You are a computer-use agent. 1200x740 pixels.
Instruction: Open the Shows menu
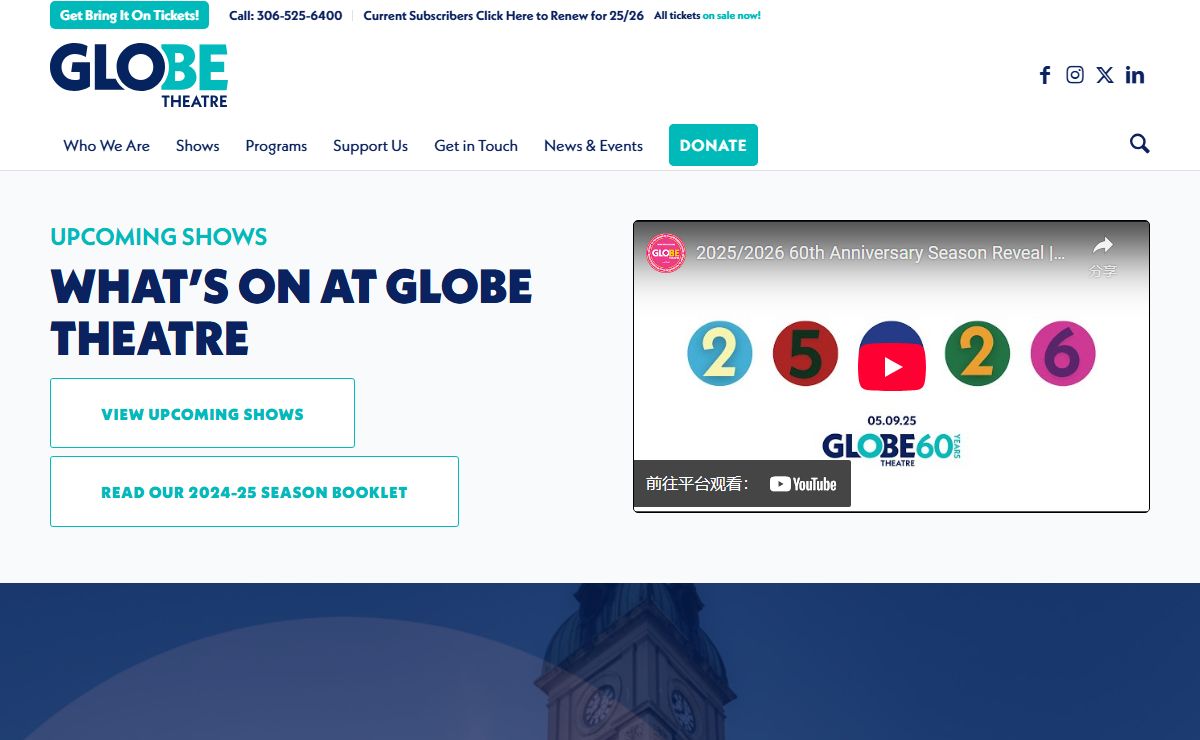pos(197,146)
